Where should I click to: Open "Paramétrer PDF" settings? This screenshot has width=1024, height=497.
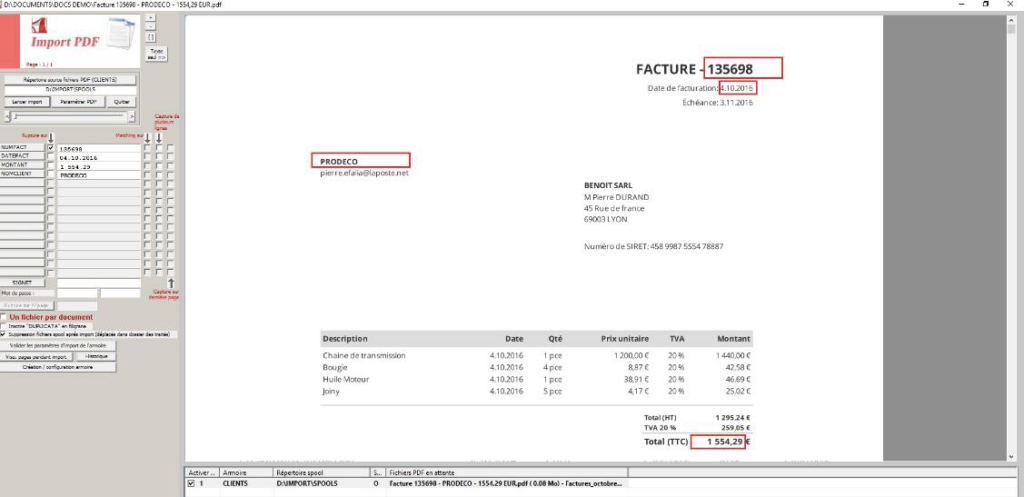click(x=79, y=101)
